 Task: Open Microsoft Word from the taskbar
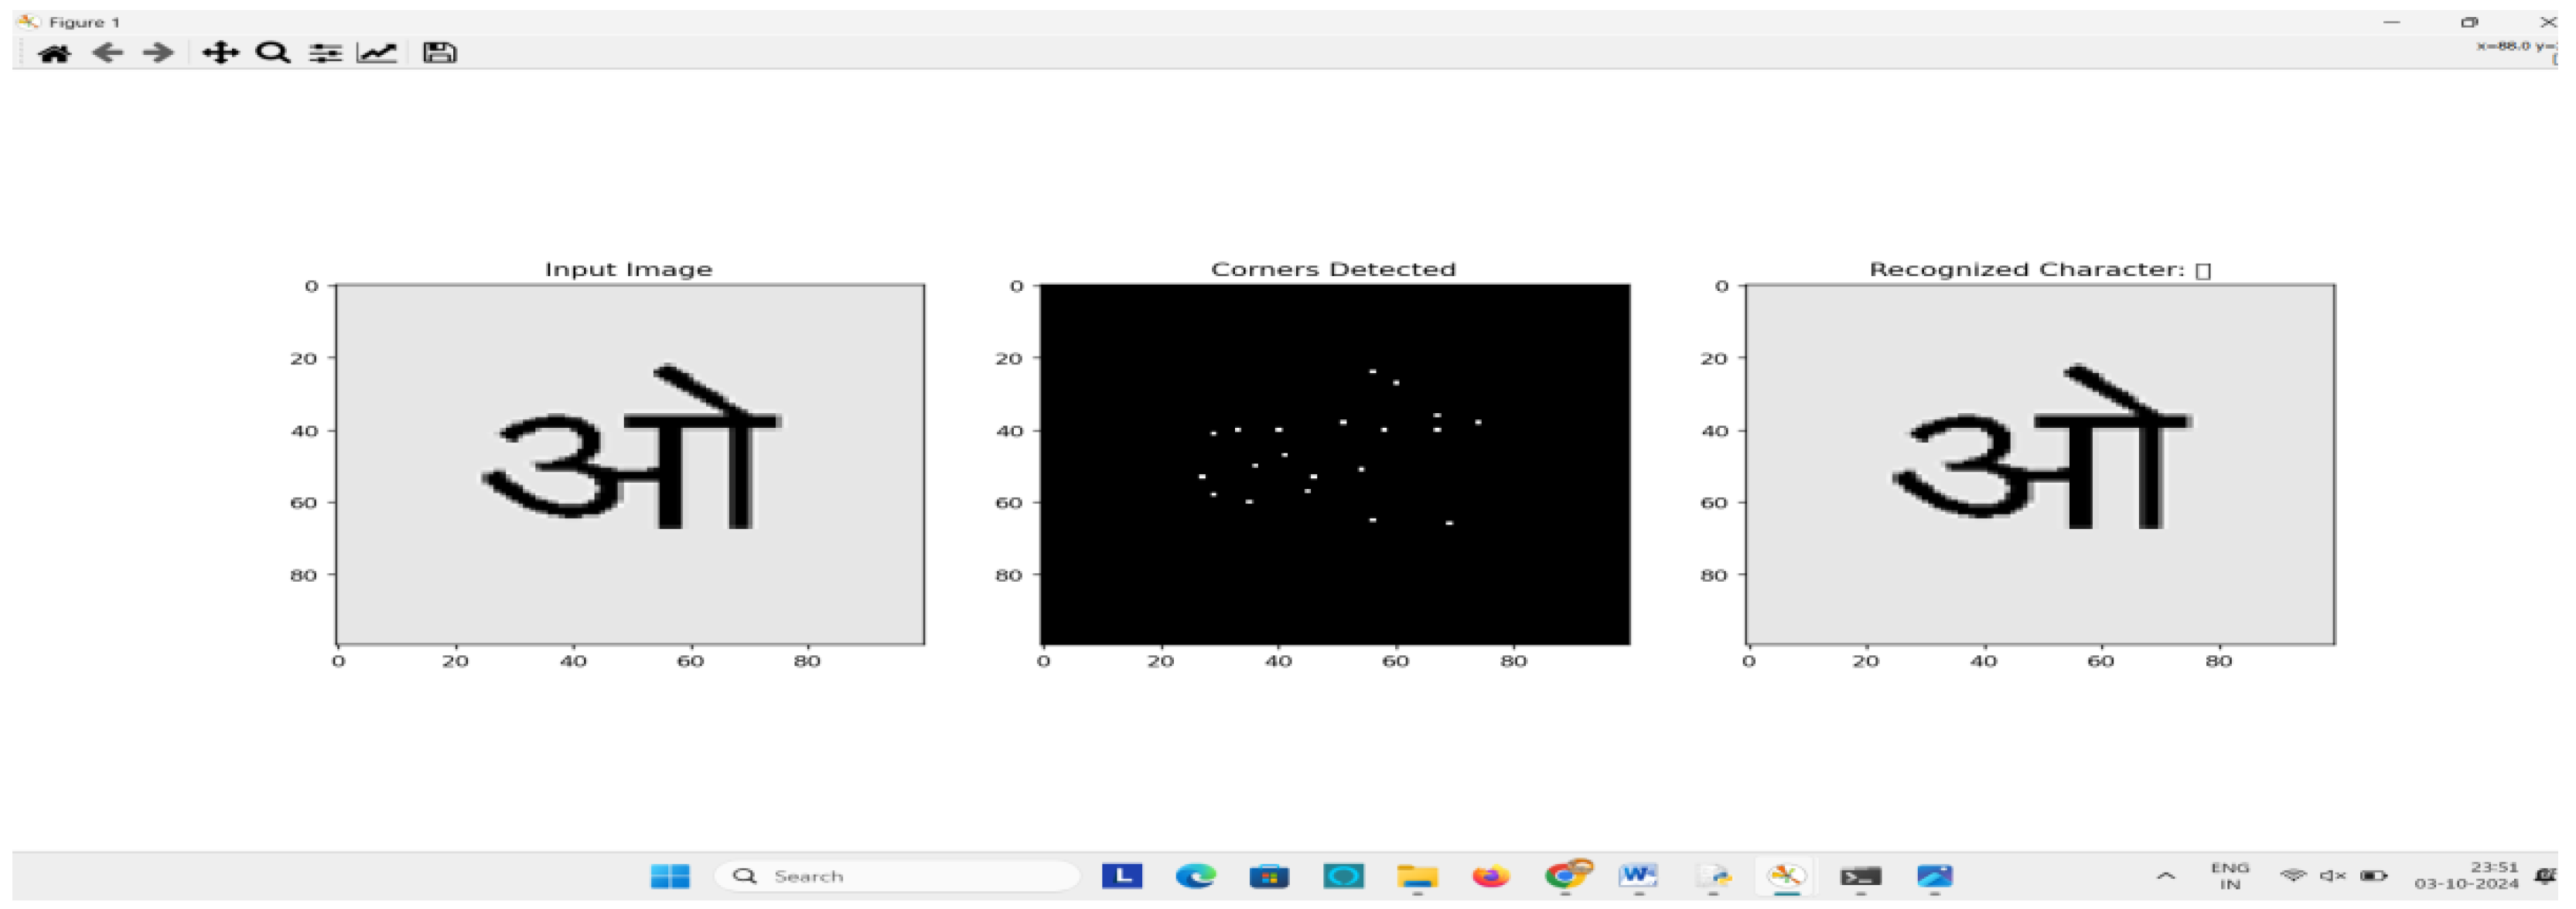pyautogui.click(x=1638, y=875)
